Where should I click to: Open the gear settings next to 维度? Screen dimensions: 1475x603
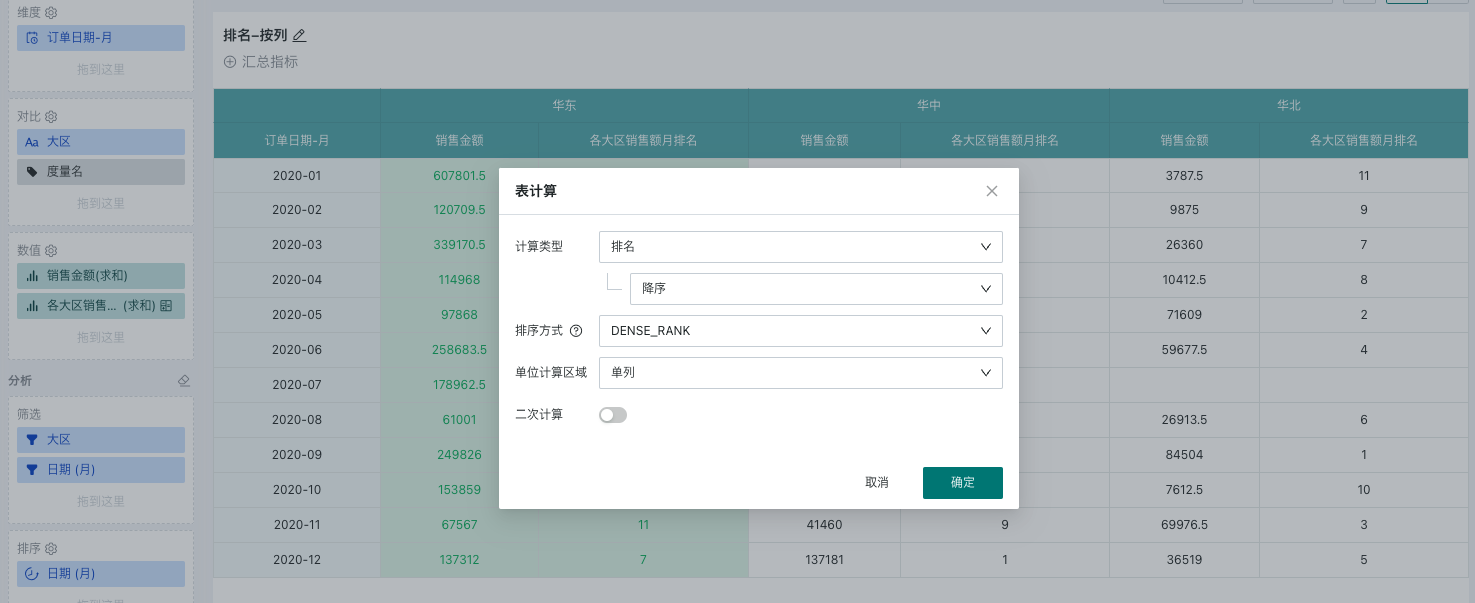pyautogui.click(x=51, y=13)
